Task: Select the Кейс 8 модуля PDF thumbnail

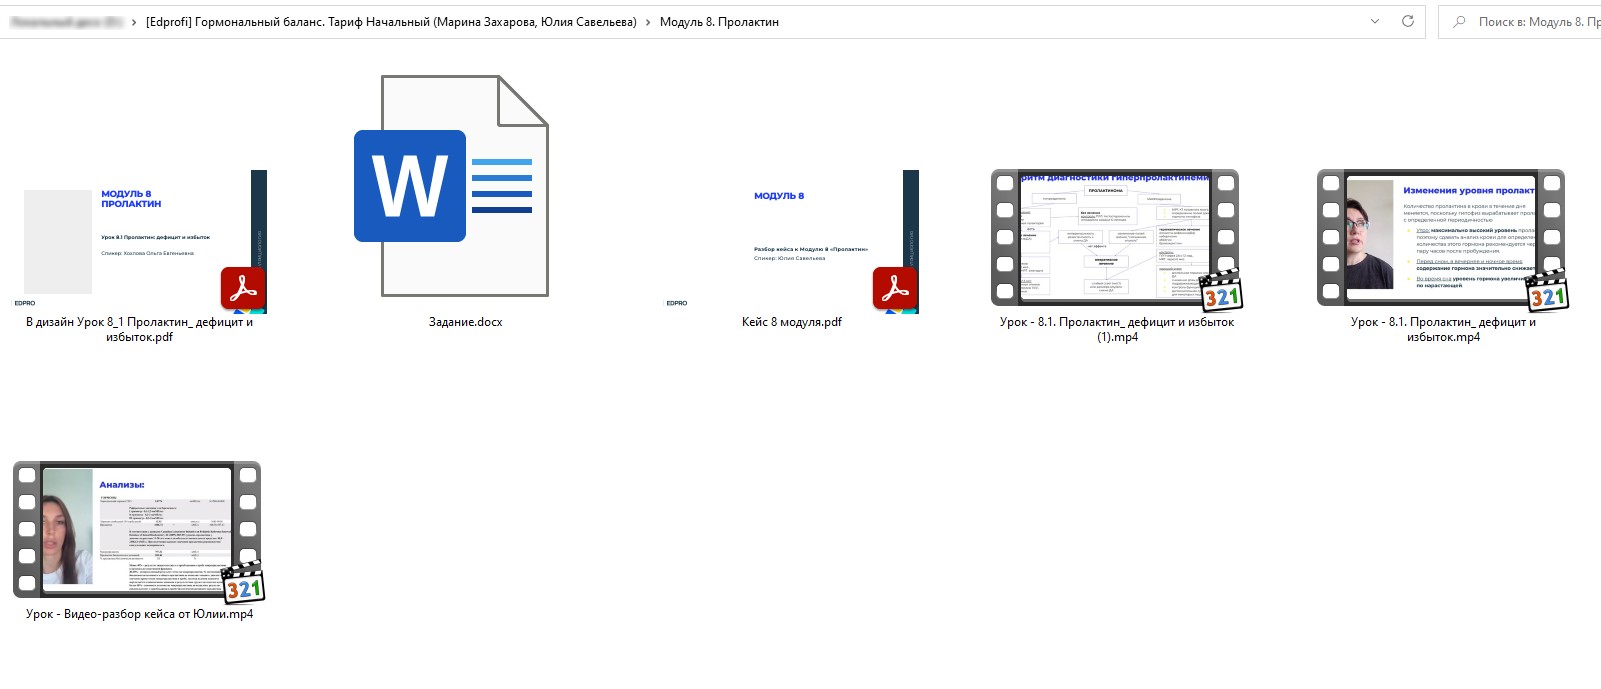Action: 791,240
